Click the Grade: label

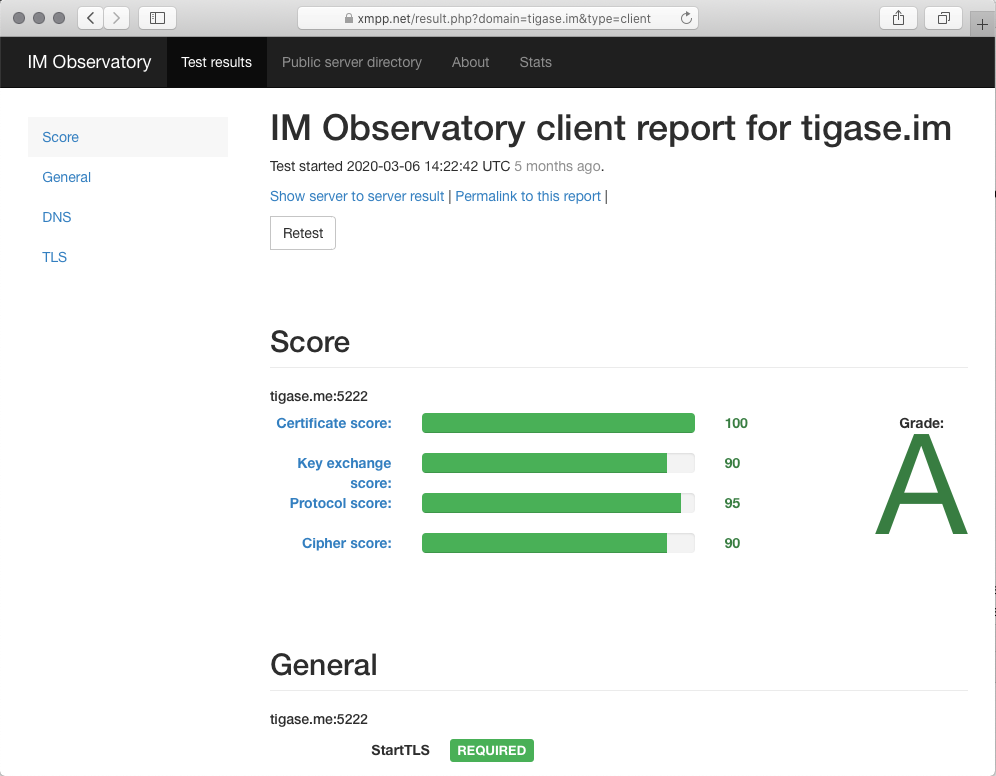point(921,423)
